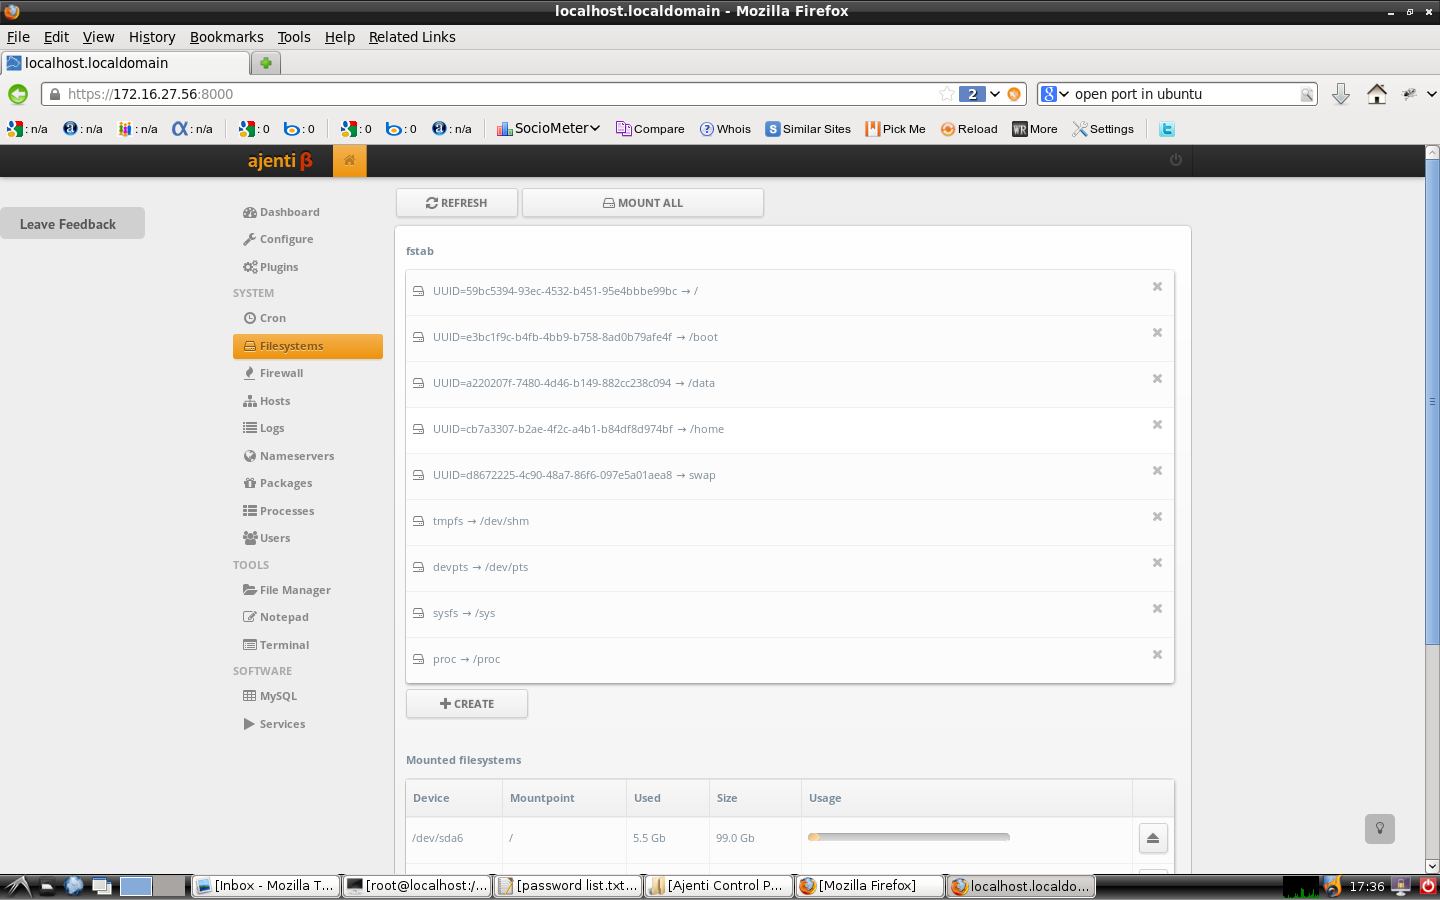The width and height of the screenshot is (1440, 900).
Task: Click the CREATE button under fstab
Action: pos(467,704)
